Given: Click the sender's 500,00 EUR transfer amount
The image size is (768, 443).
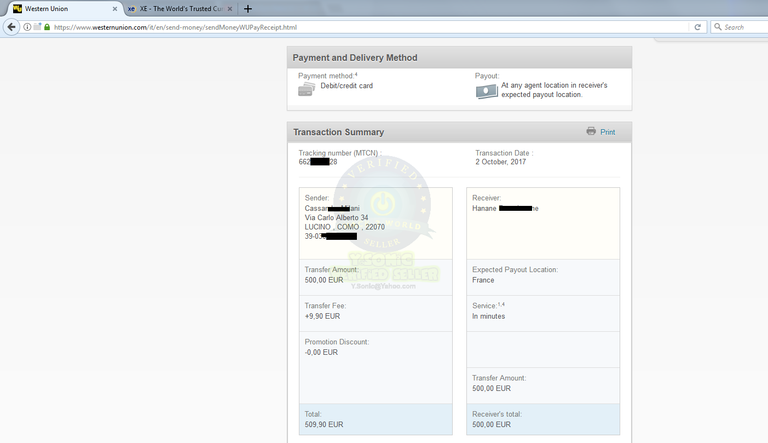Looking at the screenshot, I should (324, 280).
